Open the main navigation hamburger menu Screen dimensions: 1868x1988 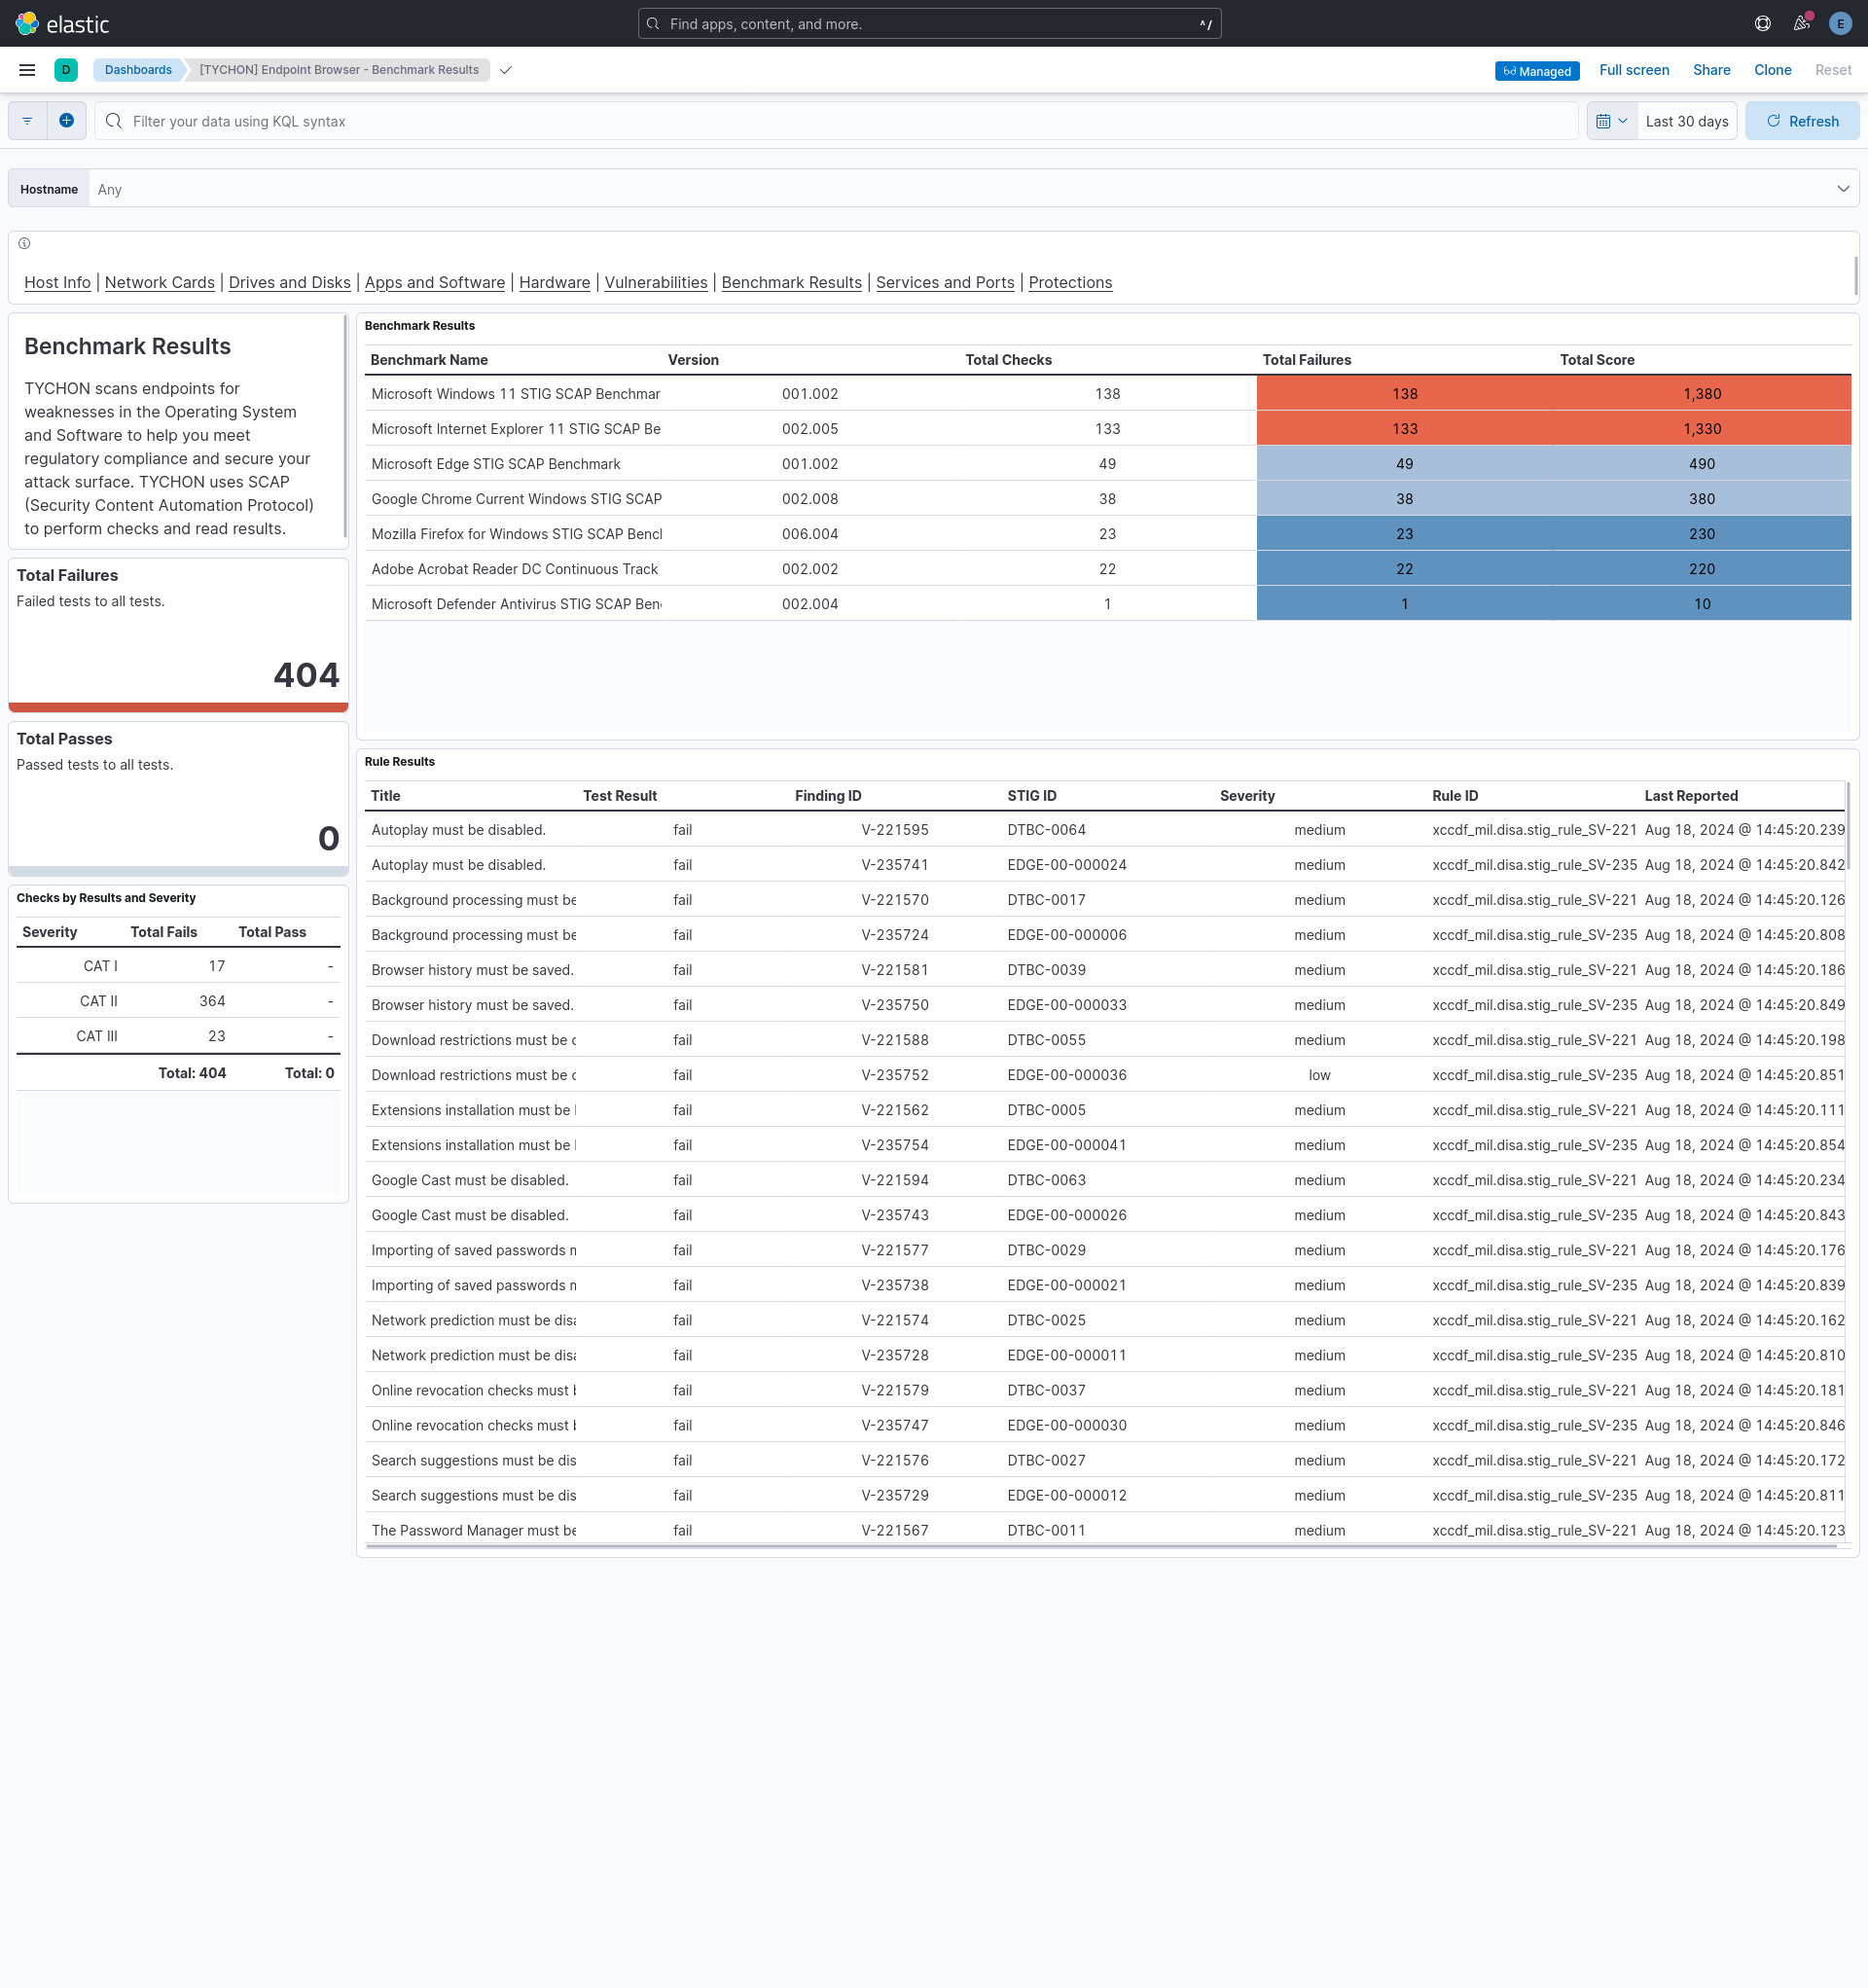[27, 70]
